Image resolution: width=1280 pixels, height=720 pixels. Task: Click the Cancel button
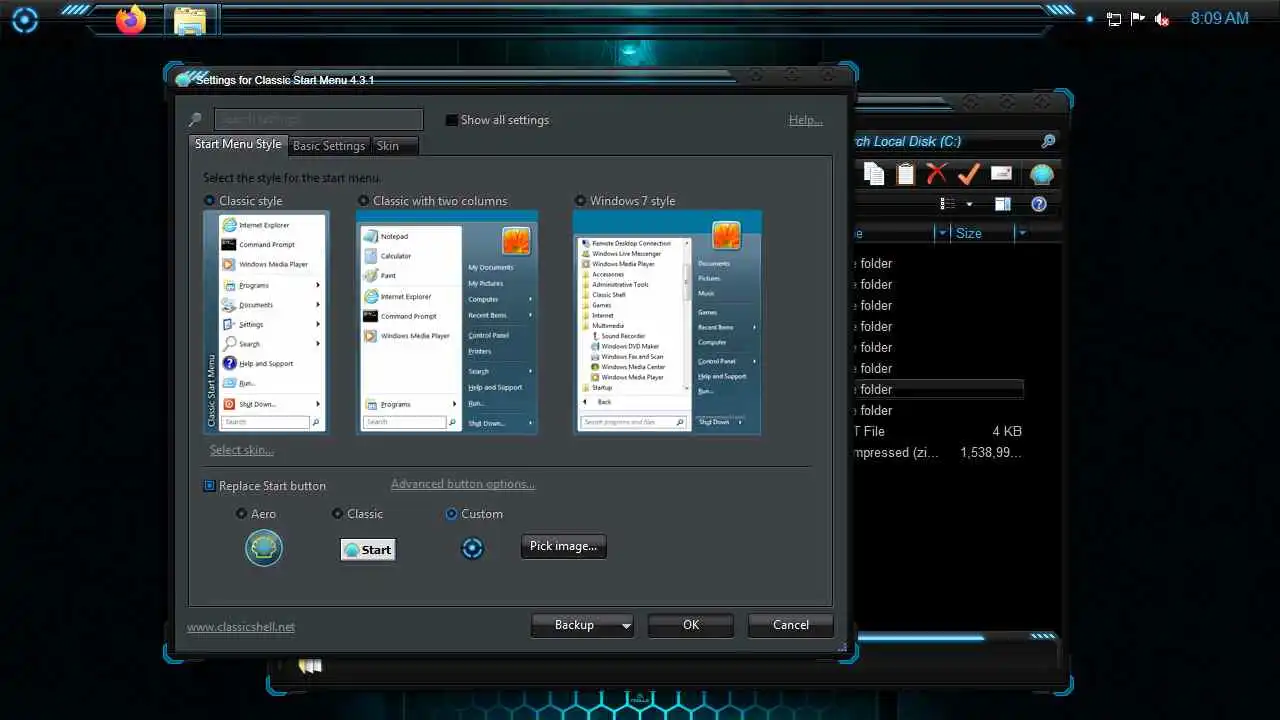(x=790, y=625)
